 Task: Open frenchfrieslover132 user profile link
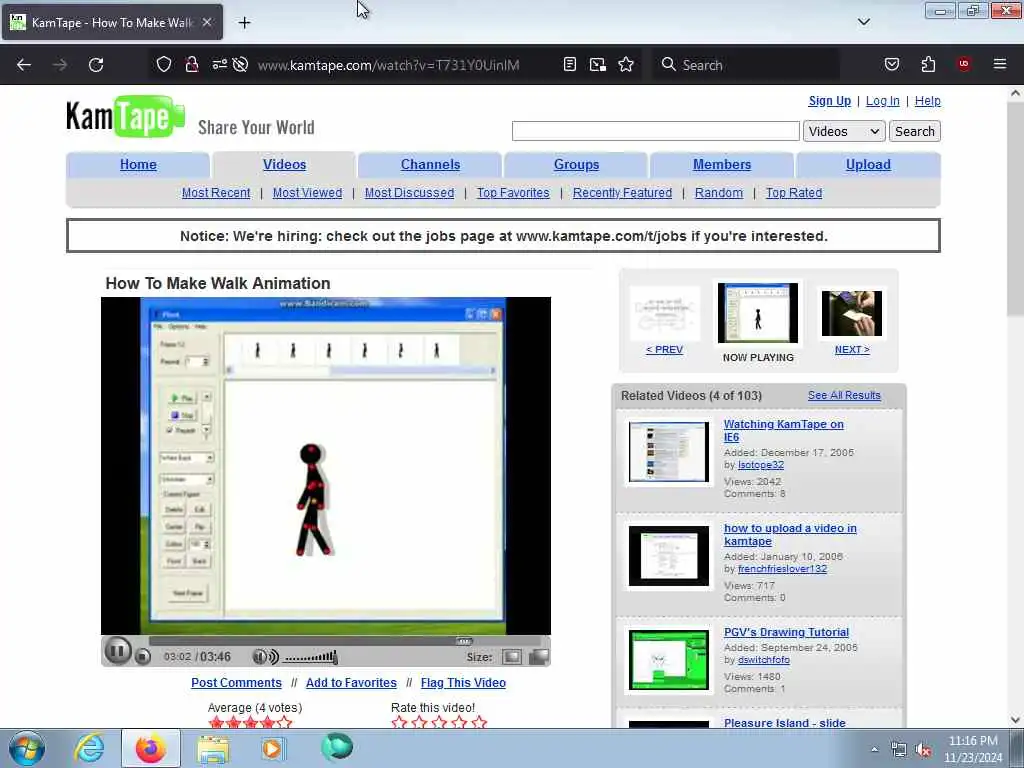click(782, 569)
